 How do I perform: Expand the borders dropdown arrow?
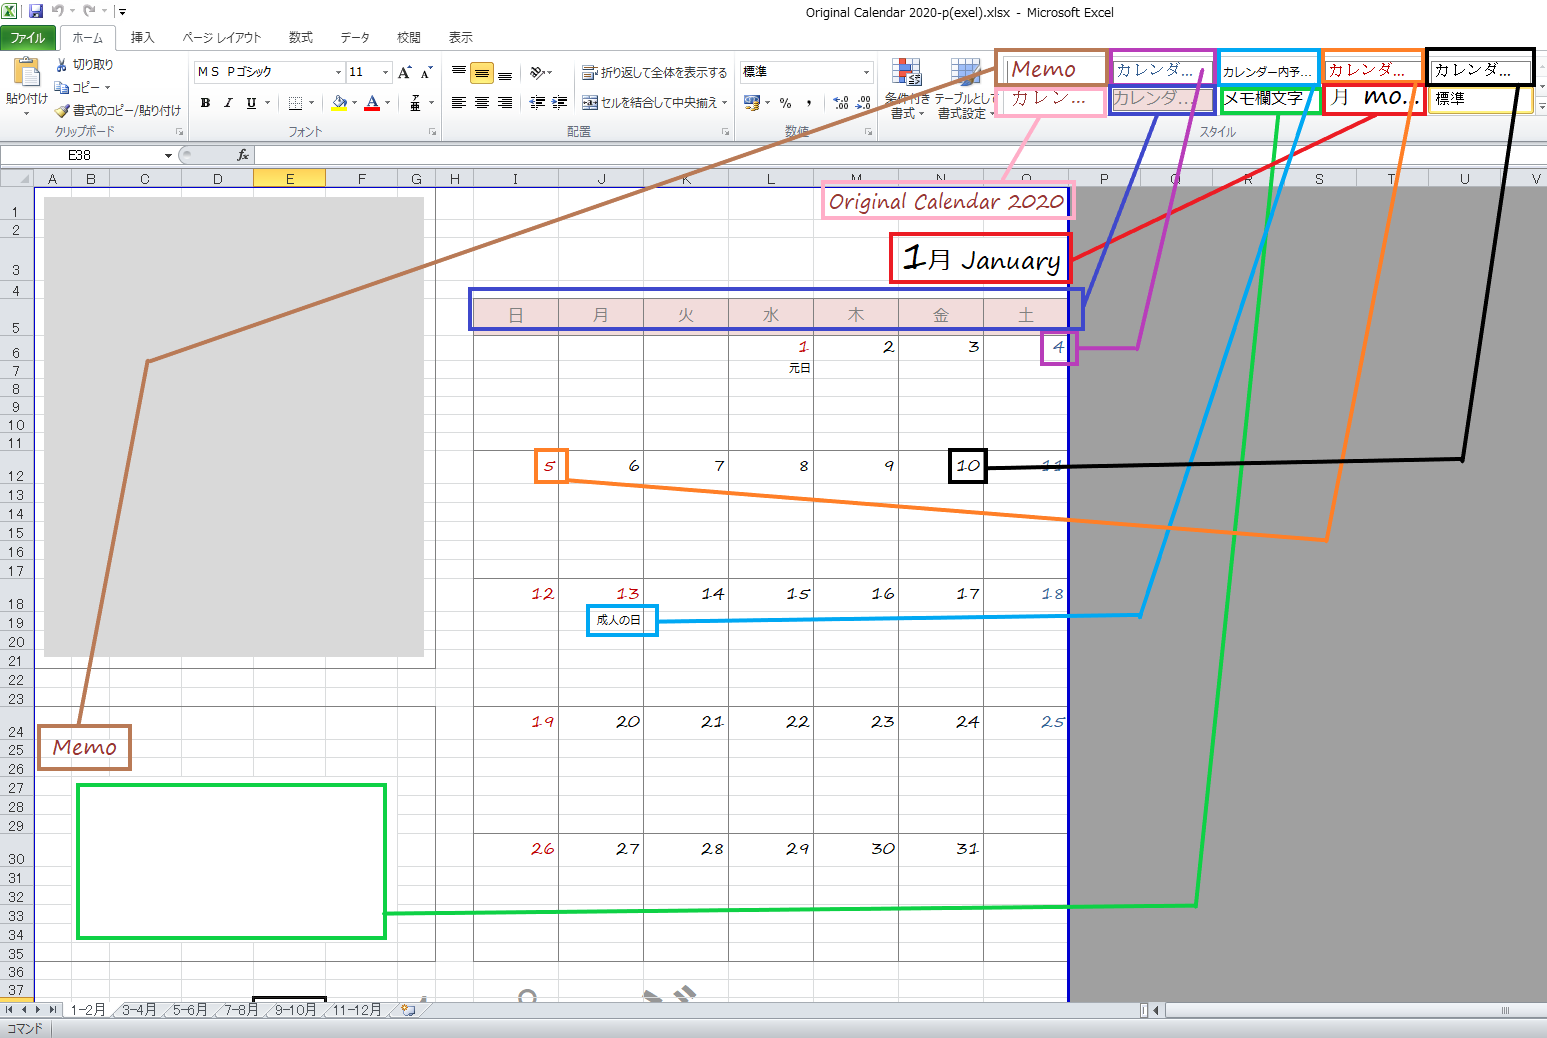[x=311, y=103]
